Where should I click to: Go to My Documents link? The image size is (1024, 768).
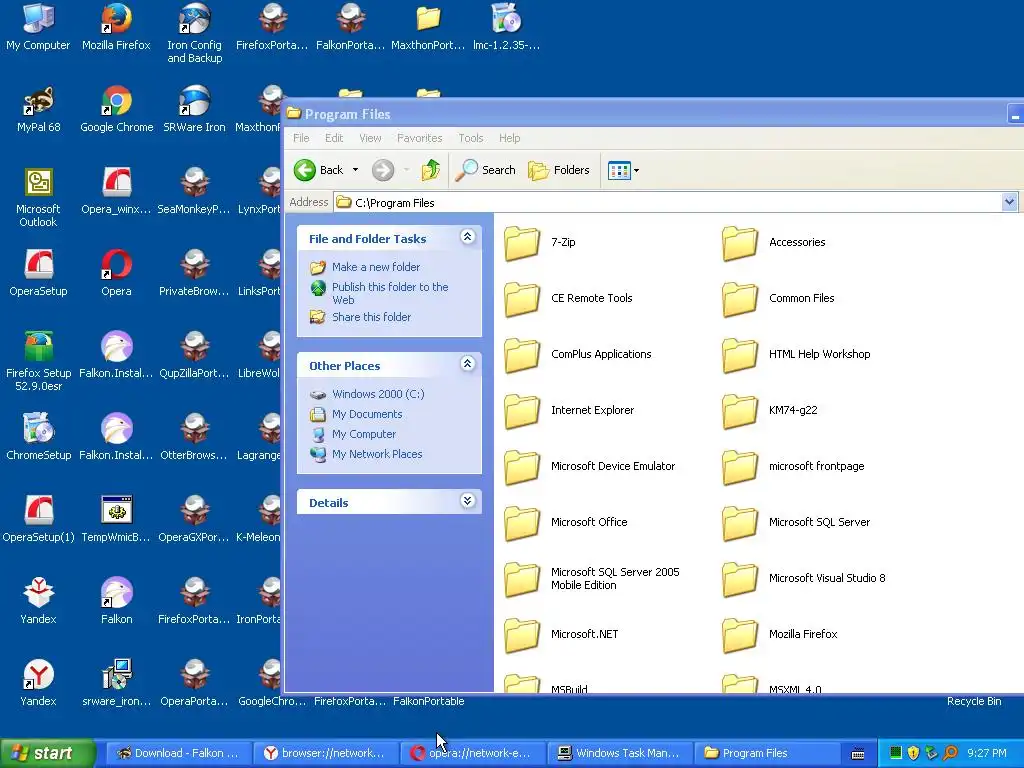(366, 414)
